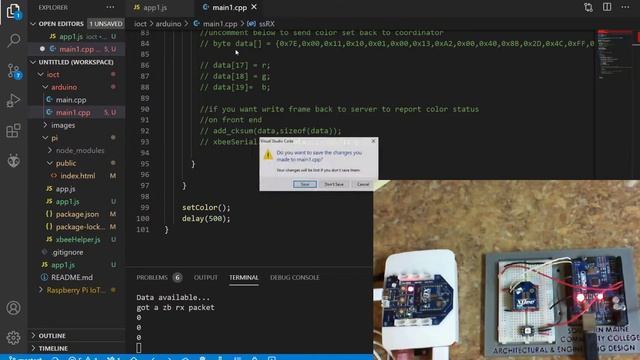640x360 pixels.
Task: Click the terminal input cursor
Action: tap(139, 348)
